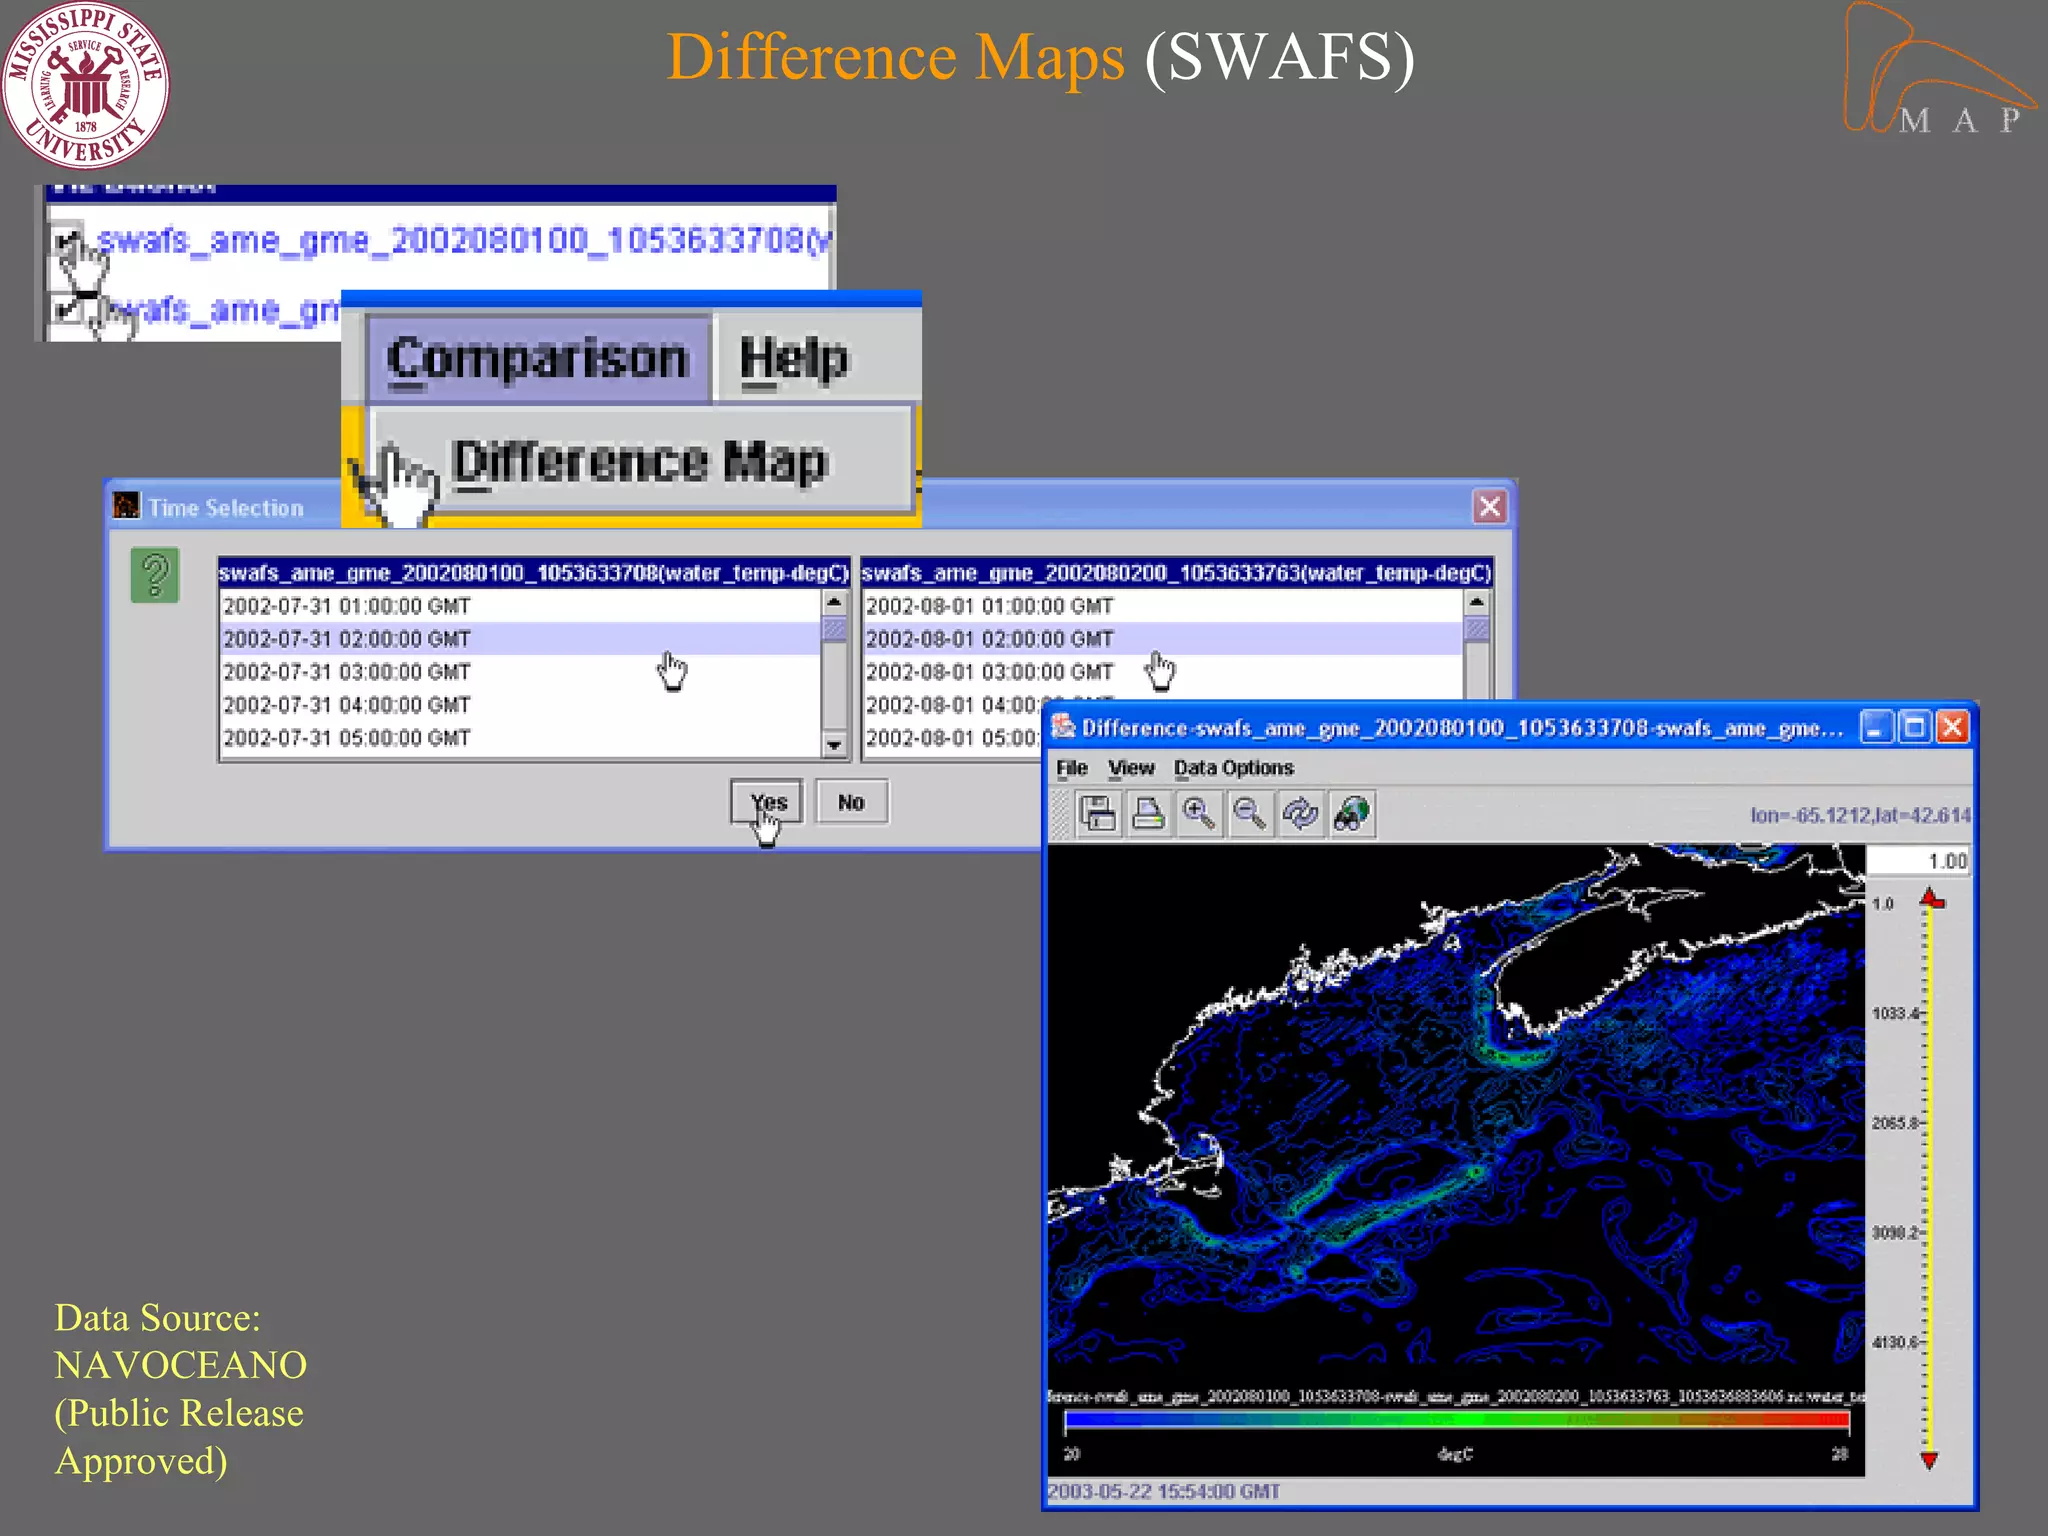Select the Zoom Out magnifier tool
Viewport: 2048px width, 1536px height.
pyautogui.click(x=1249, y=814)
